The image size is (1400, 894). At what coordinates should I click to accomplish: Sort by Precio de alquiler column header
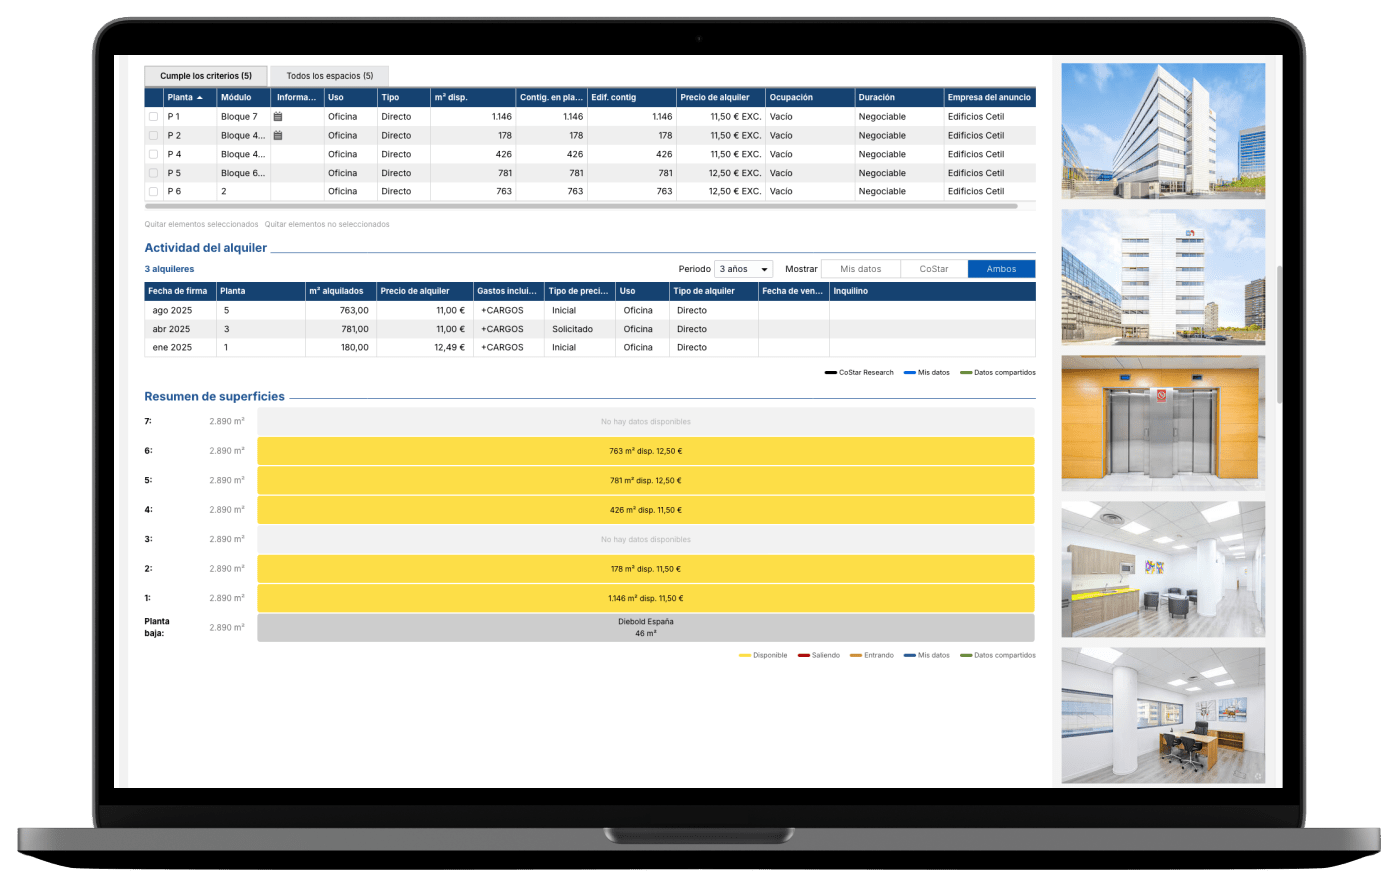(714, 98)
